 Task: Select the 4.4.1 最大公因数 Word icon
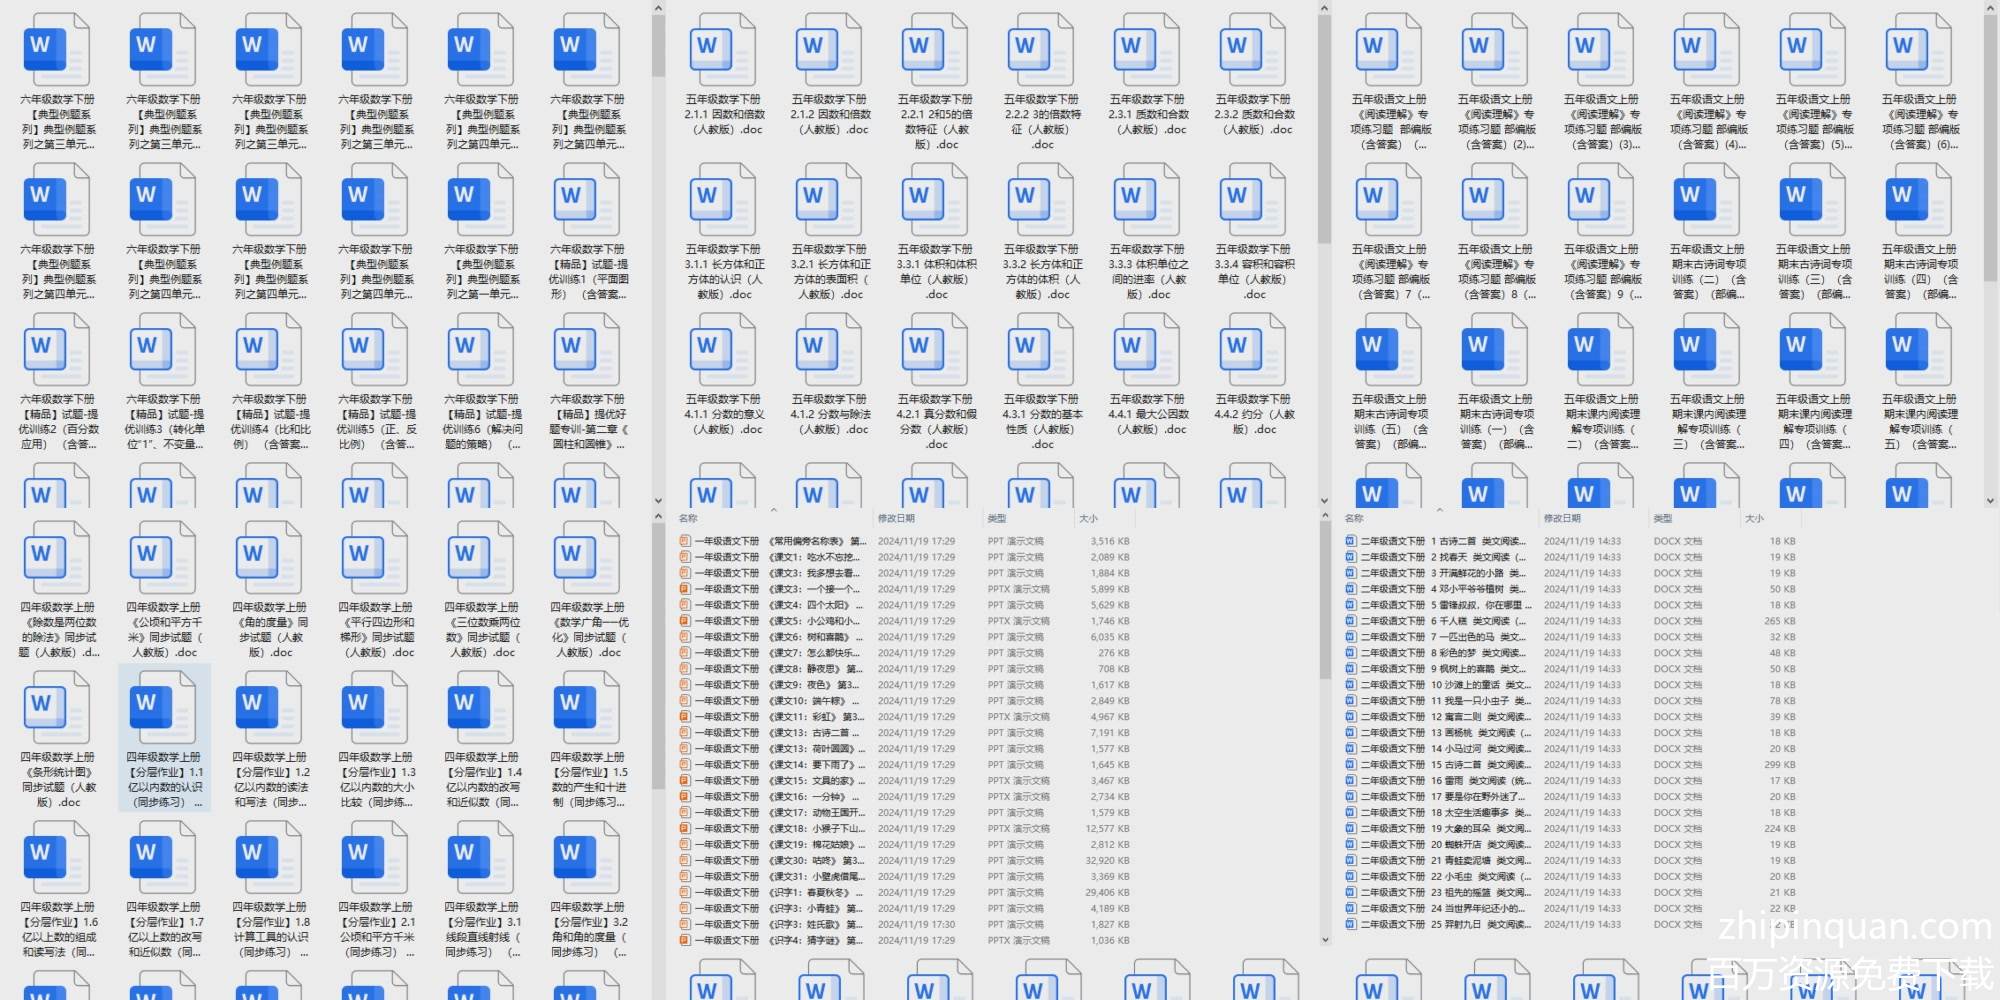[x=1147, y=351]
